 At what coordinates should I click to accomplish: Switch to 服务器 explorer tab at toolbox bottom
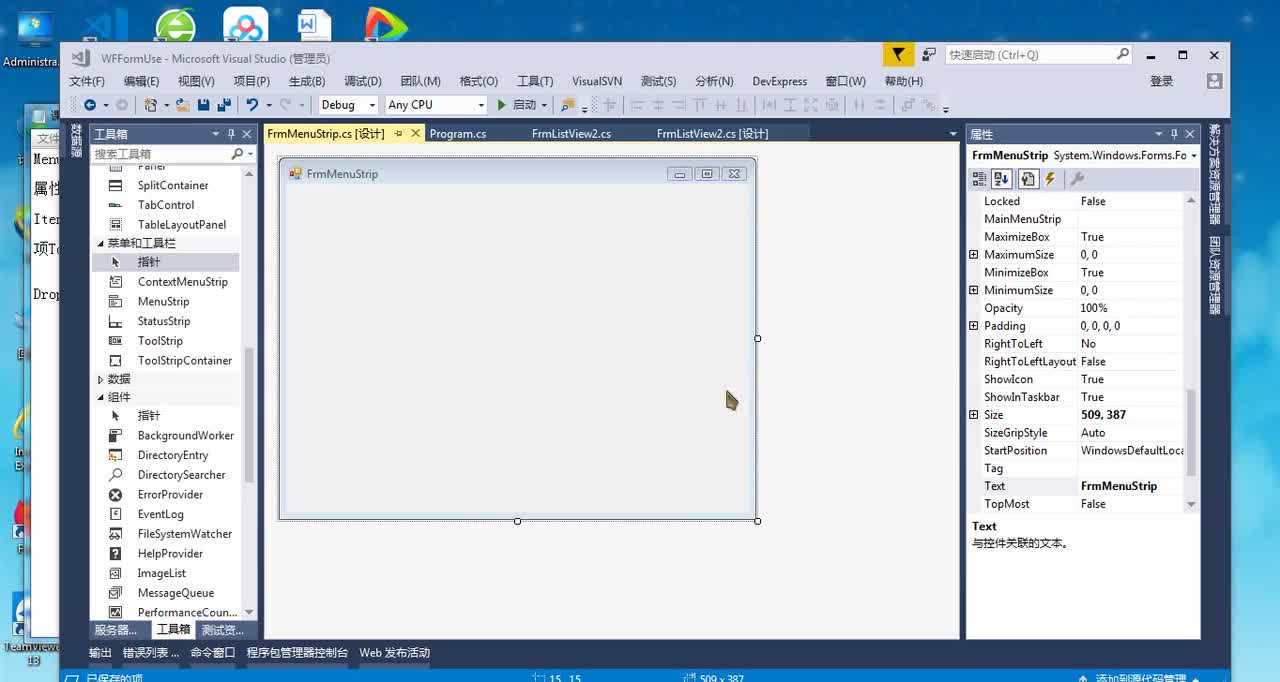pyautogui.click(x=116, y=630)
